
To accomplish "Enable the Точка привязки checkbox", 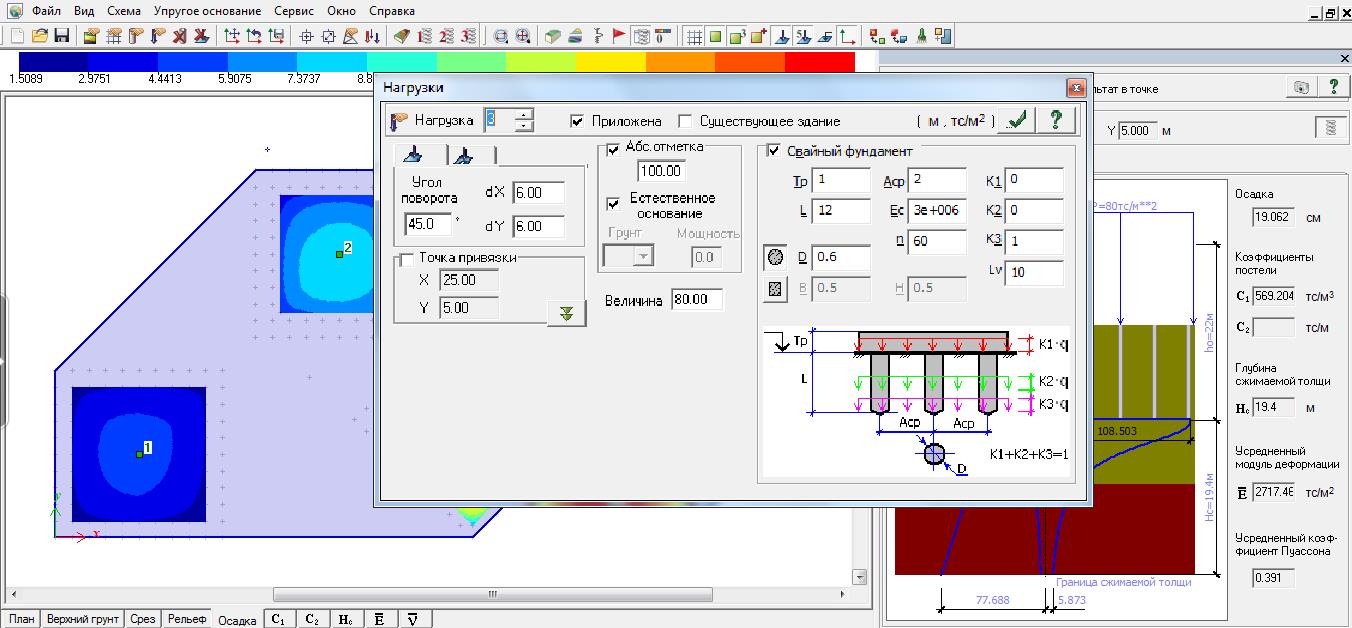I will [406, 258].
